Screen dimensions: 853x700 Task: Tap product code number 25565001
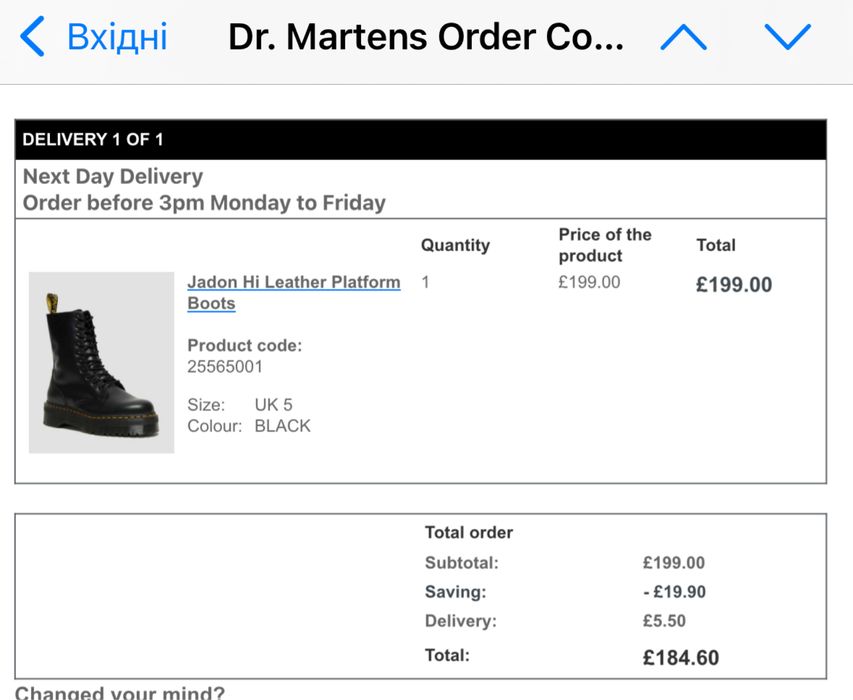click(225, 367)
